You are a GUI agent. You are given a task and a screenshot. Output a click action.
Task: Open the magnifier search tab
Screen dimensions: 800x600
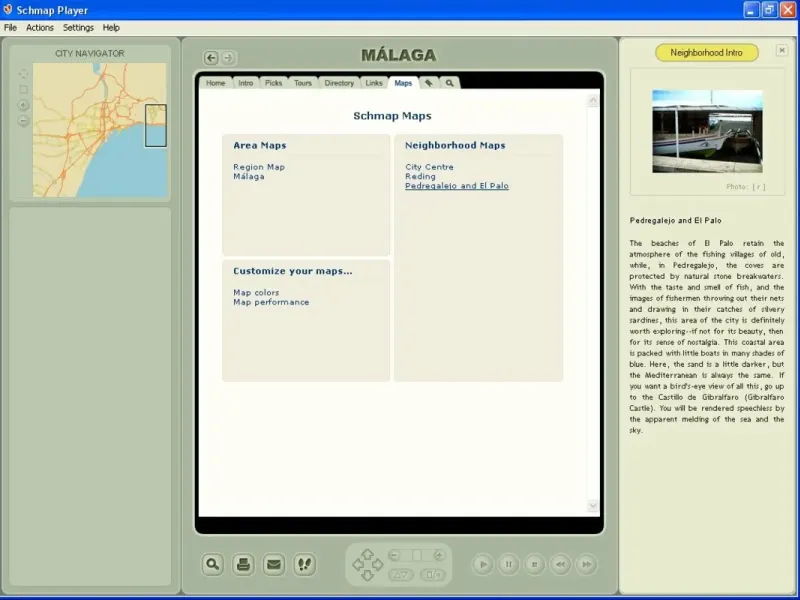(449, 83)
